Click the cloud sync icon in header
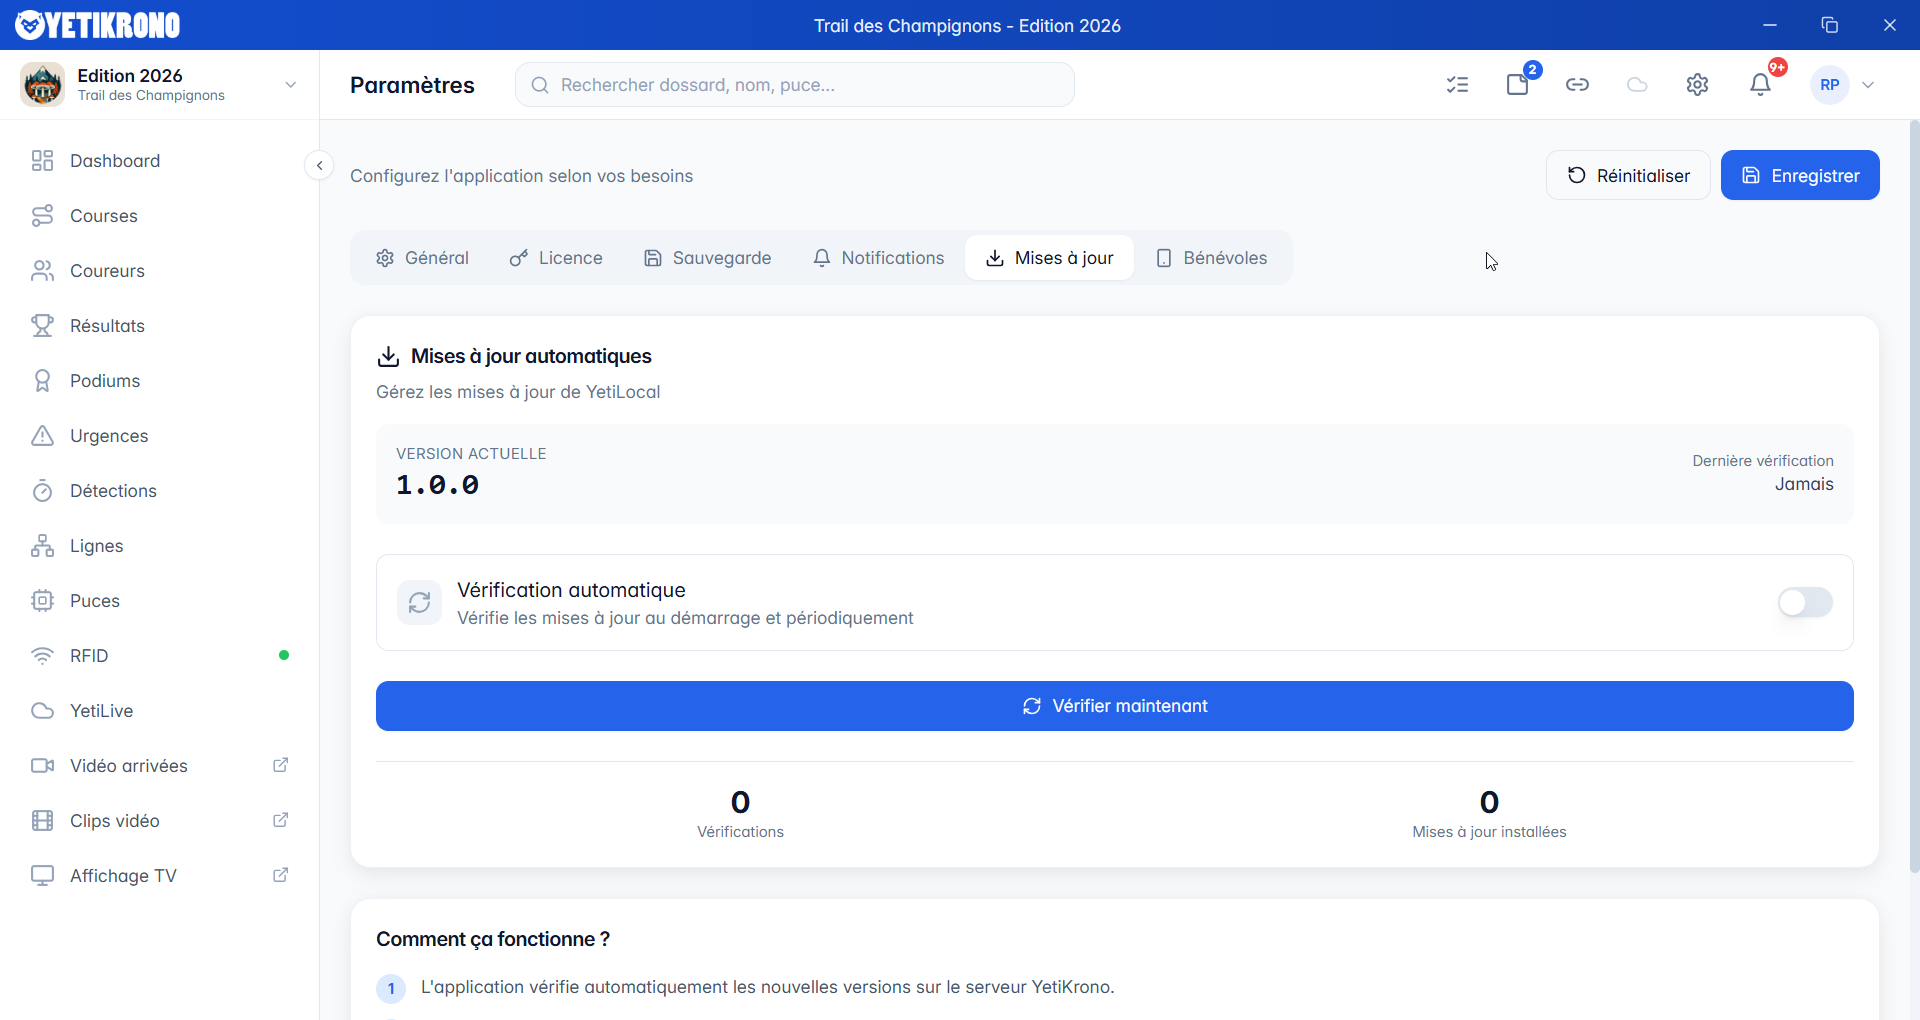Screen dimensions: 1920x1020 coord(1637,85)
